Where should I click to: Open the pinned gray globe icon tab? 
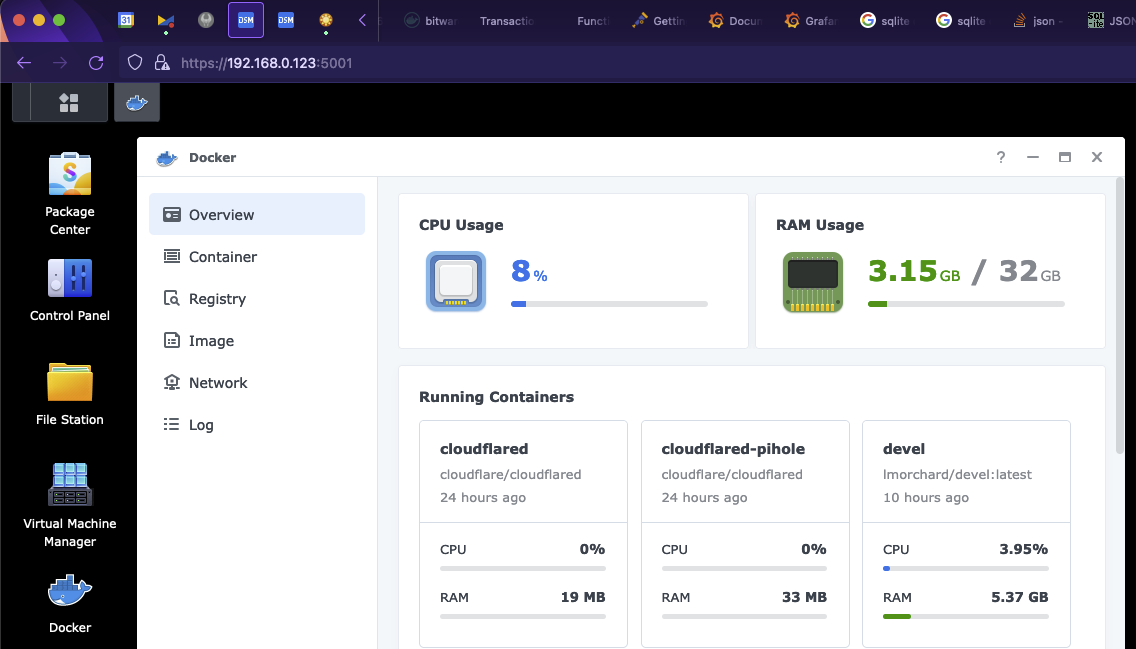tap(206, 20)
